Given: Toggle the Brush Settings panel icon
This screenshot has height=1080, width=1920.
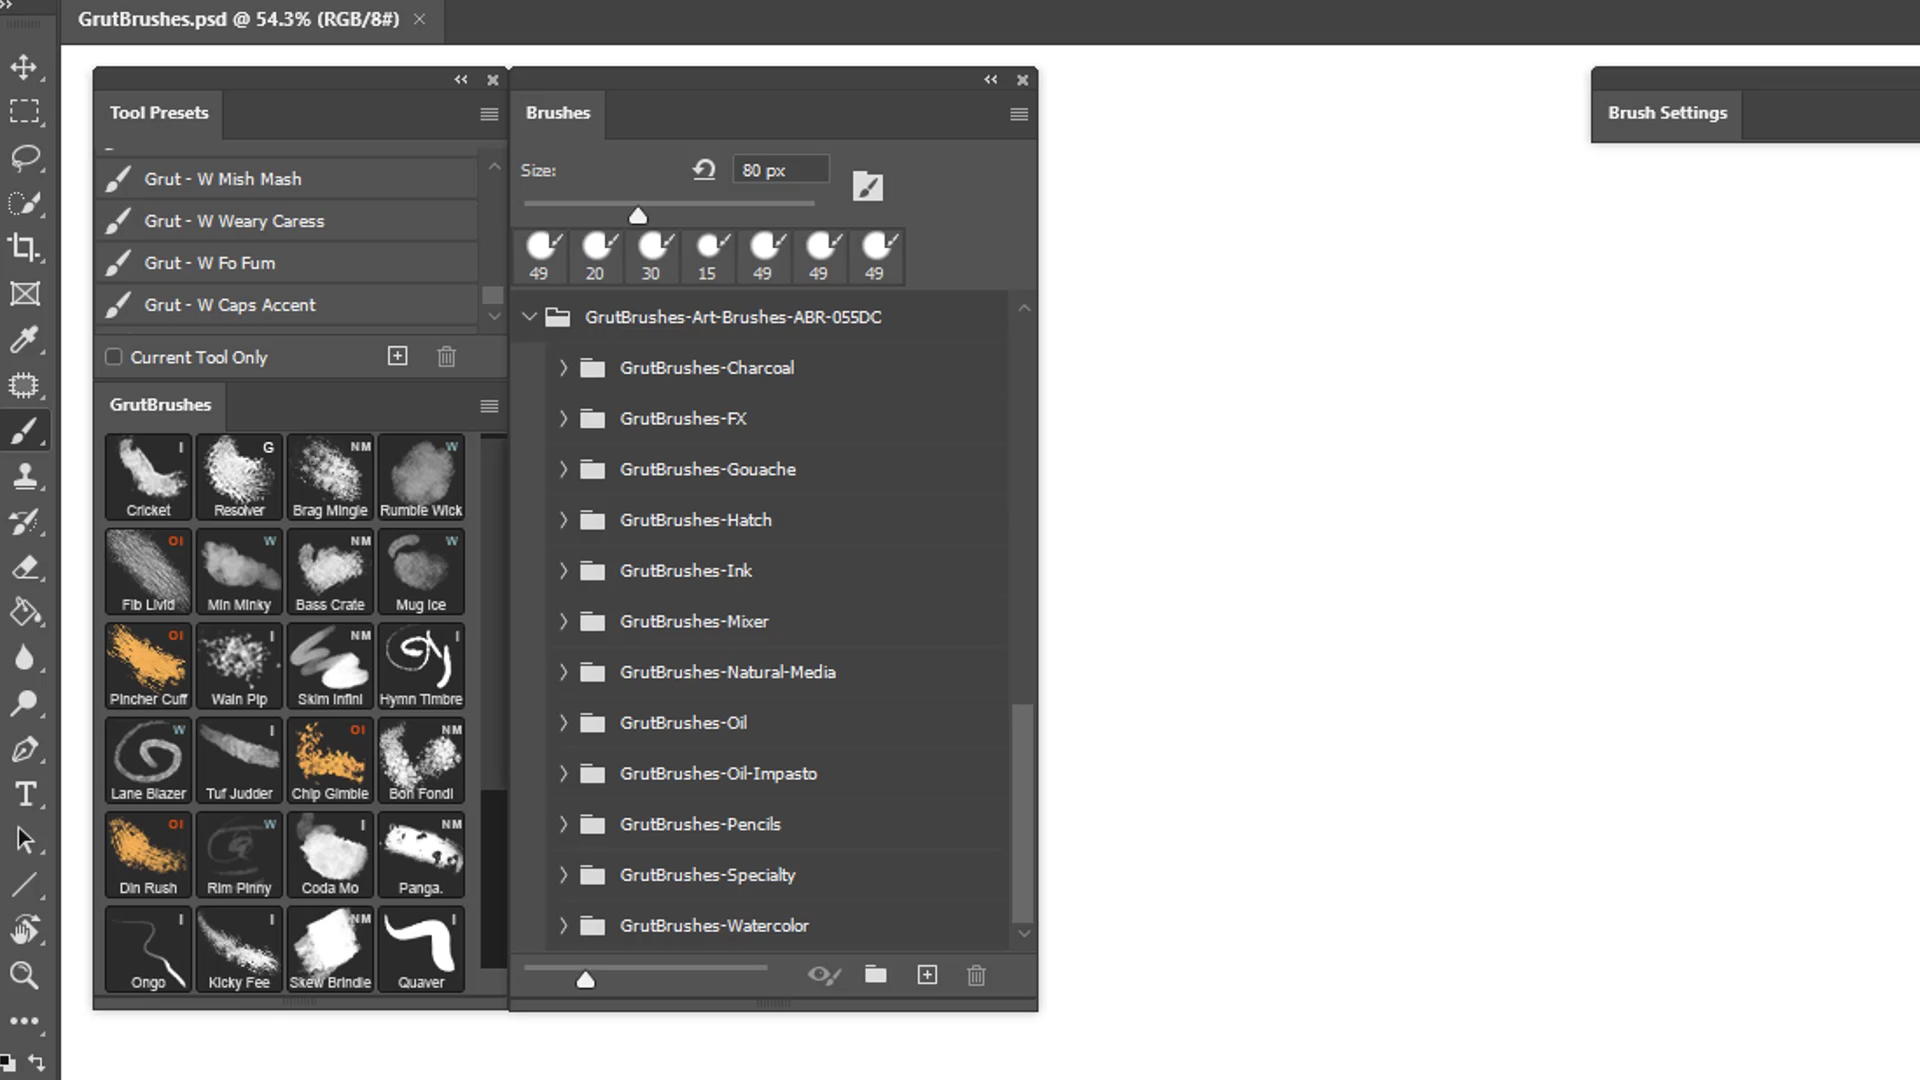Looking at the screenshot, I should tap(867, 186).
